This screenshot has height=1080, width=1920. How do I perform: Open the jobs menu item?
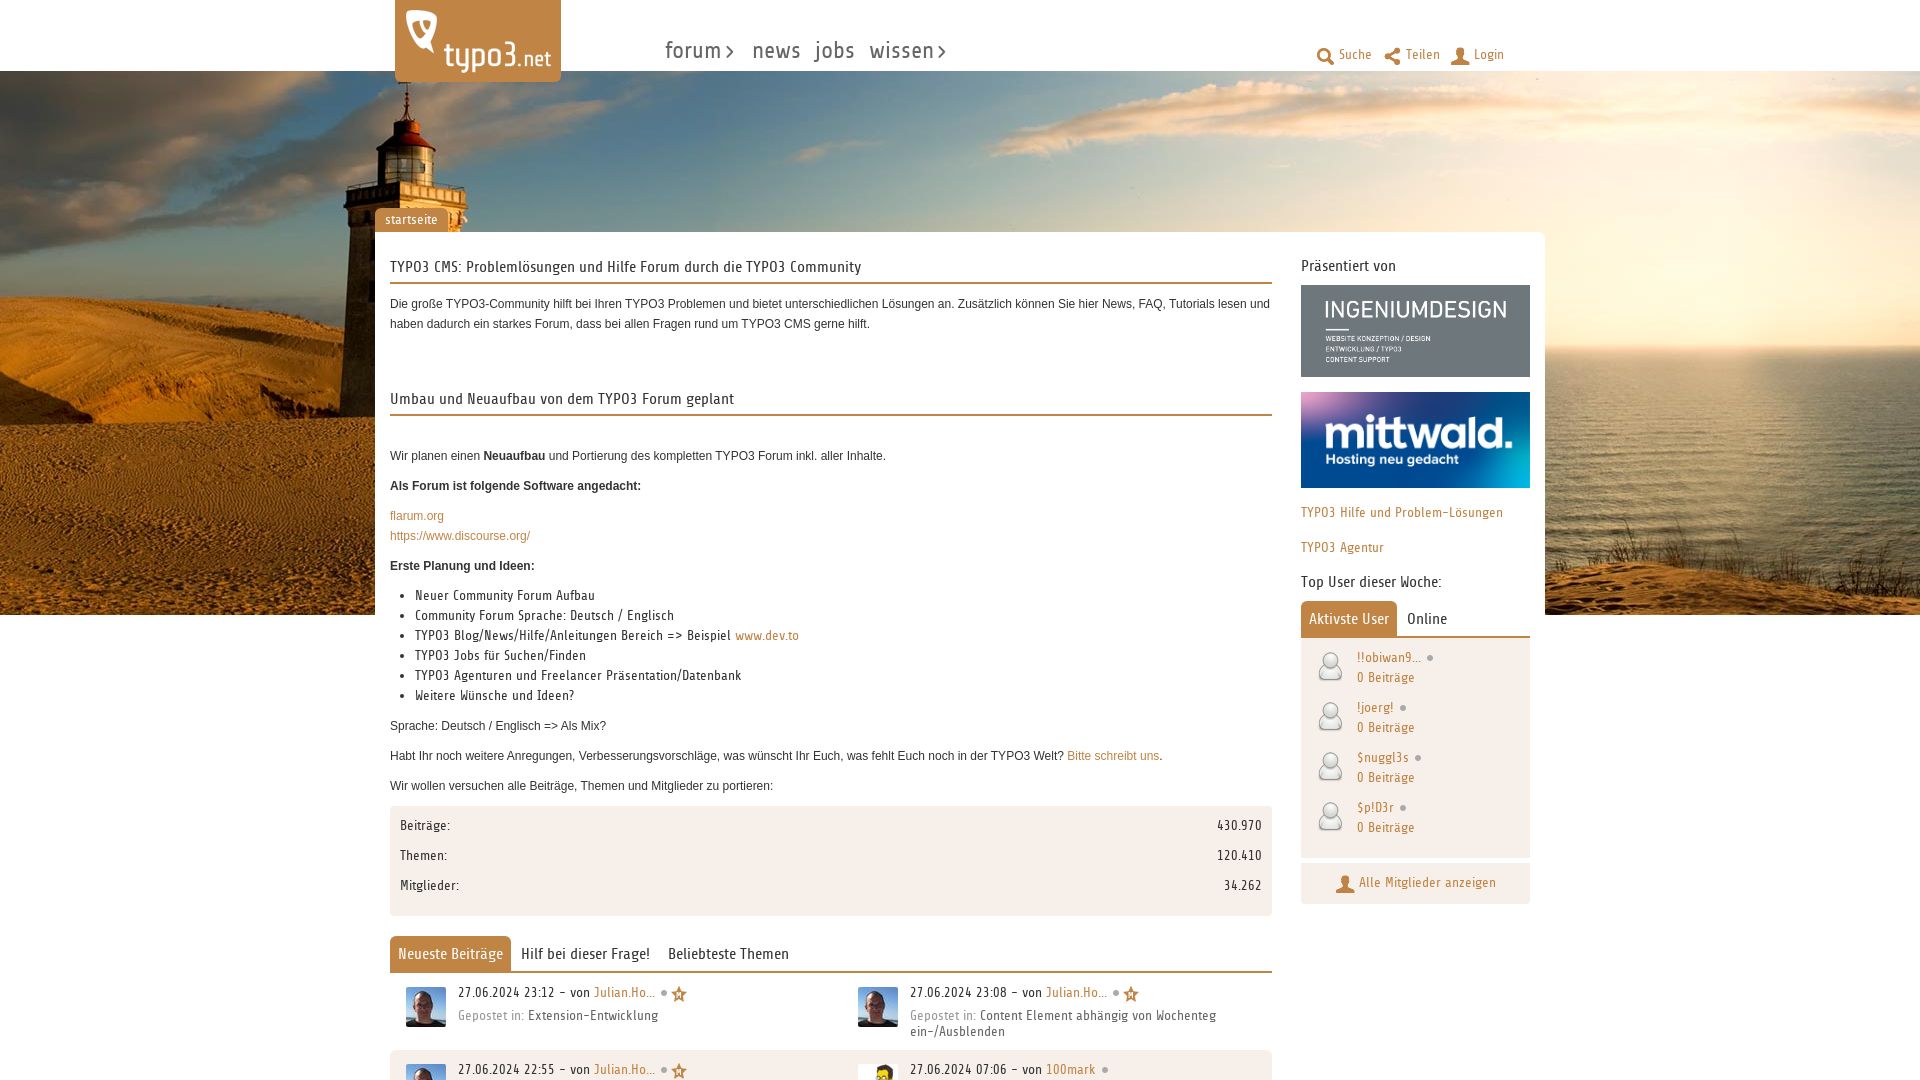click(x=835, y=51)
